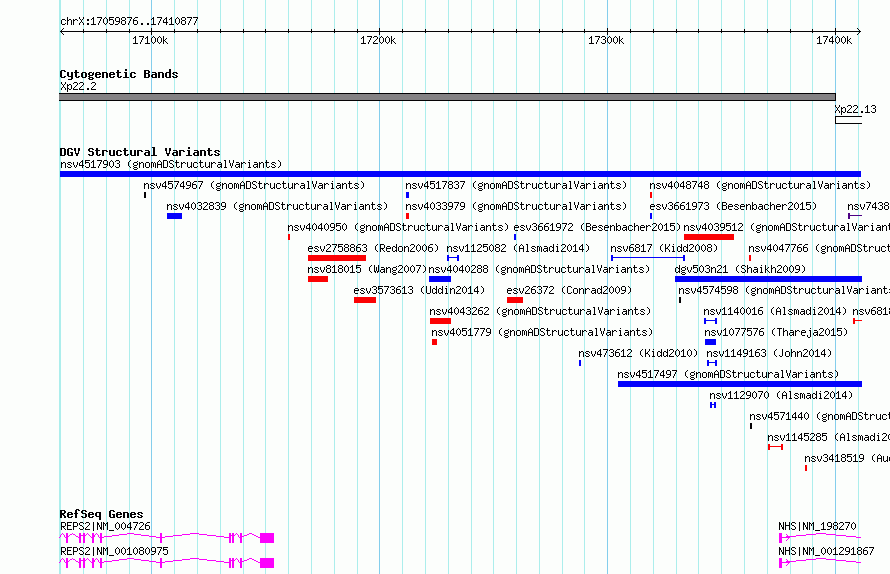Select last exon block of REPS2 NM_001080975

[267, 563]
